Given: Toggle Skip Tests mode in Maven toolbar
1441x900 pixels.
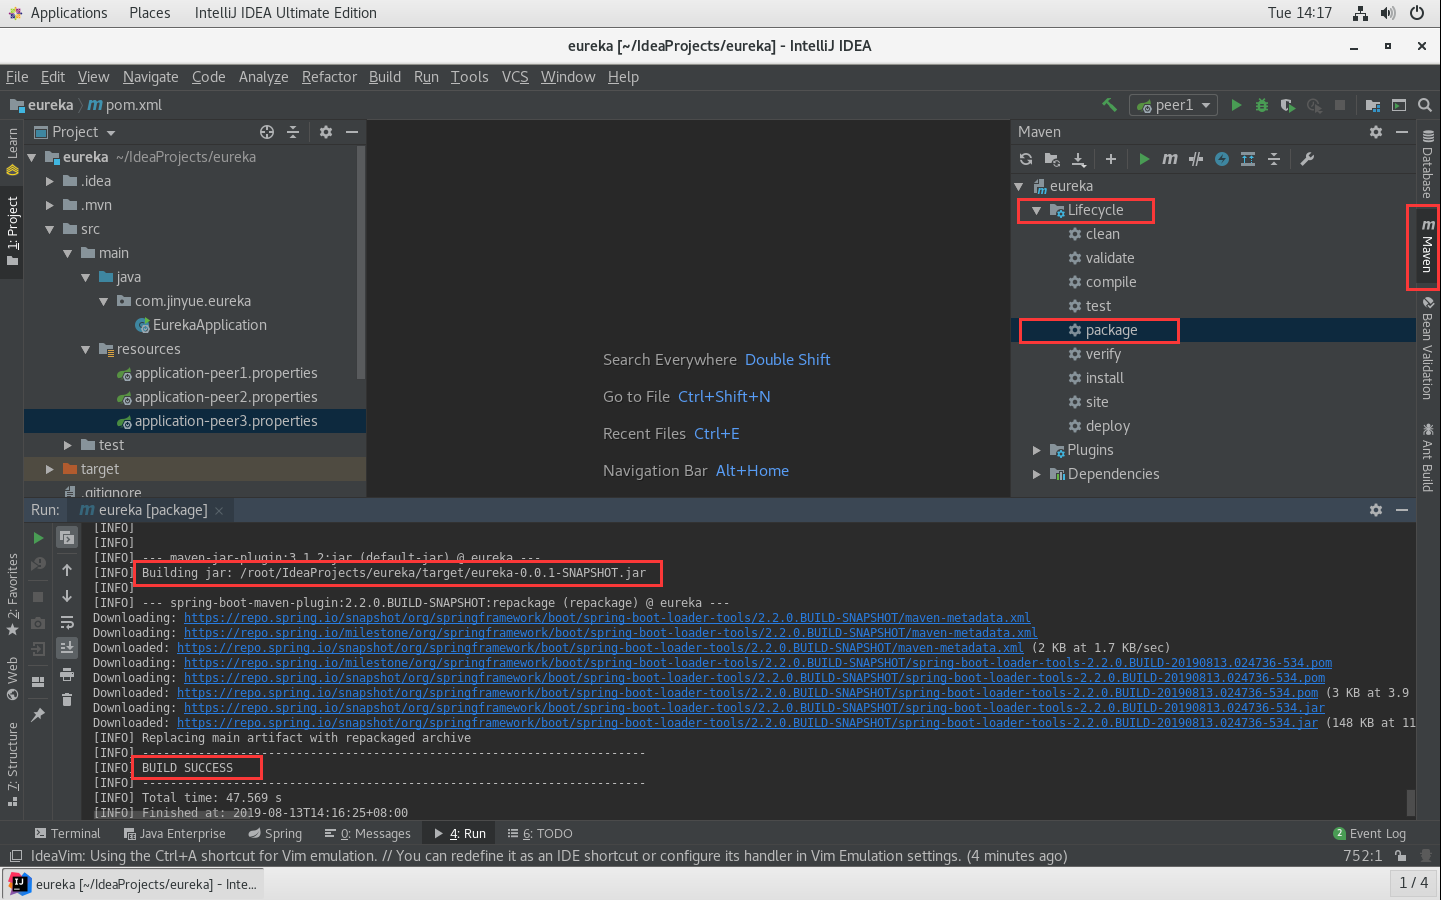Looking at the screenshot, I should point(1222,159).
